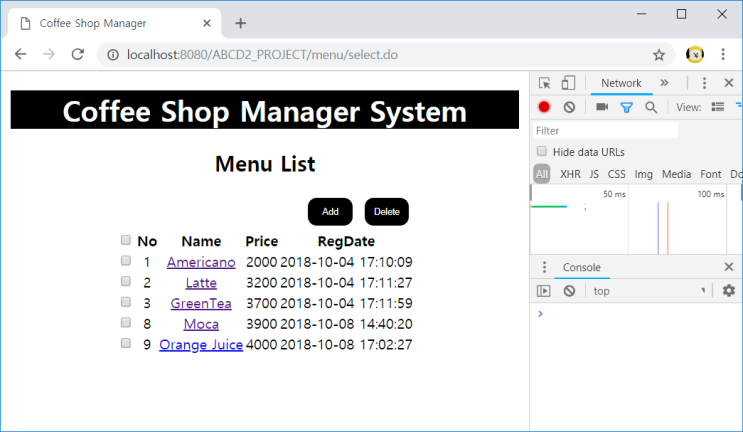
Task: Bookmark this page with the star icon
Action: pyautogui.click(x=659, y=55)
